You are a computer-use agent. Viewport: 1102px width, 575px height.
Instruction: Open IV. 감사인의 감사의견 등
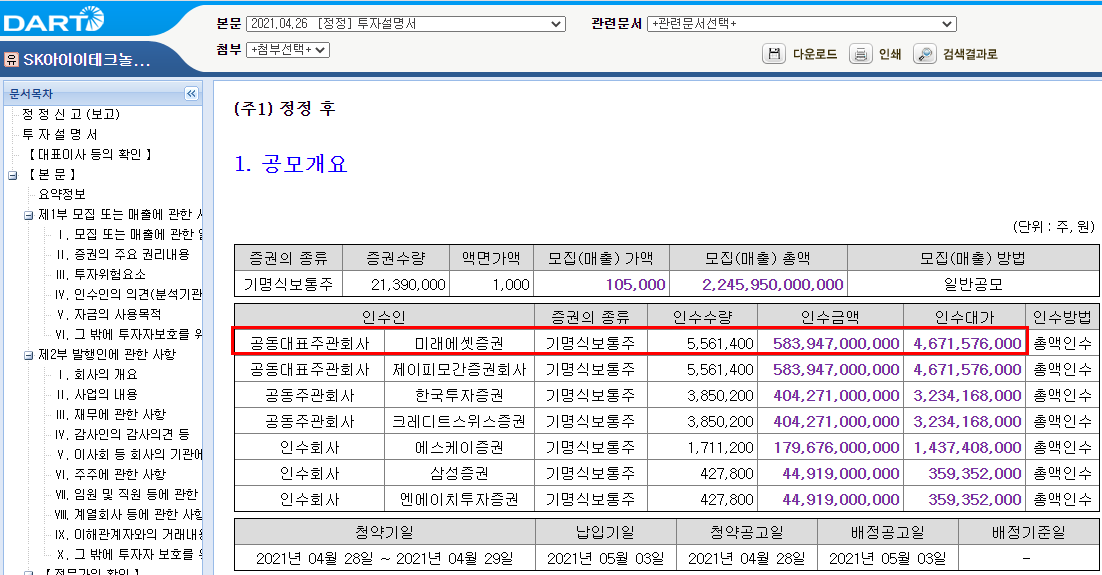click(123, 434)
